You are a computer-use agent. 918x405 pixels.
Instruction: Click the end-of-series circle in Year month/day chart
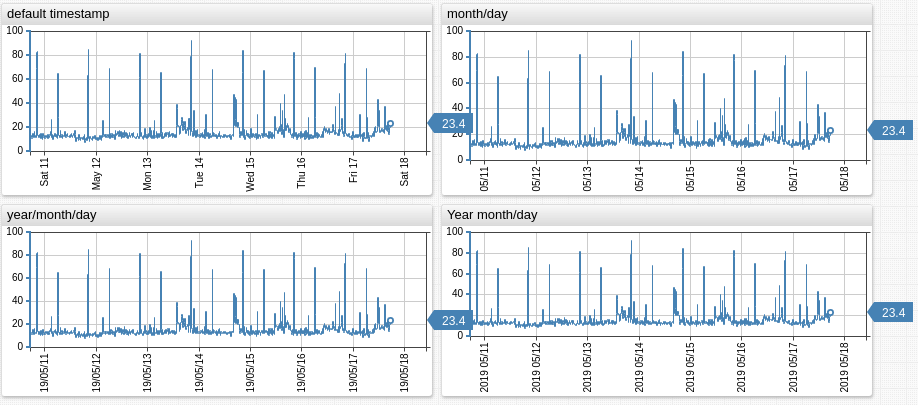830,313
